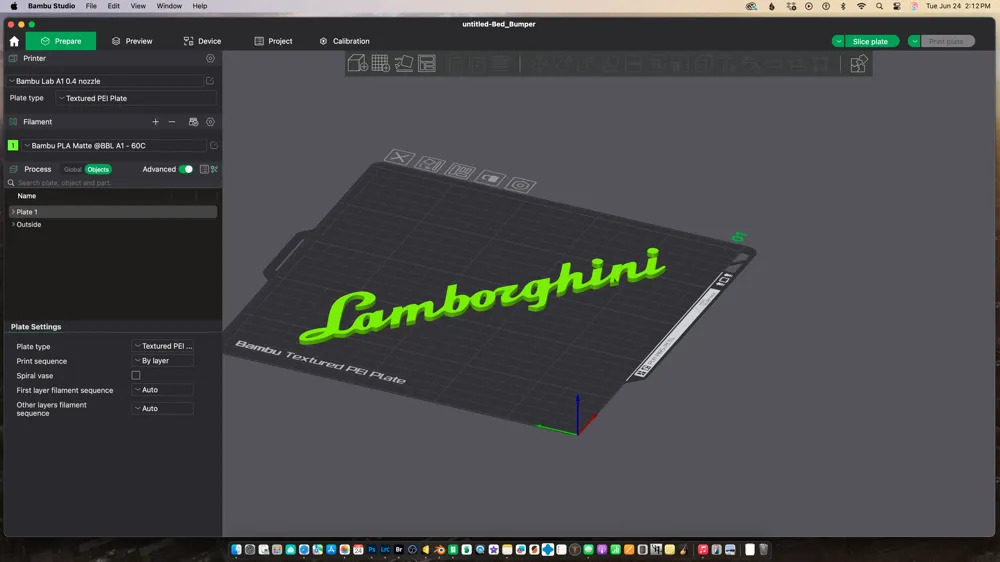This screenshot has width=1000, height=562.
Task: Open the View menu
Action: tap(138, 6)
